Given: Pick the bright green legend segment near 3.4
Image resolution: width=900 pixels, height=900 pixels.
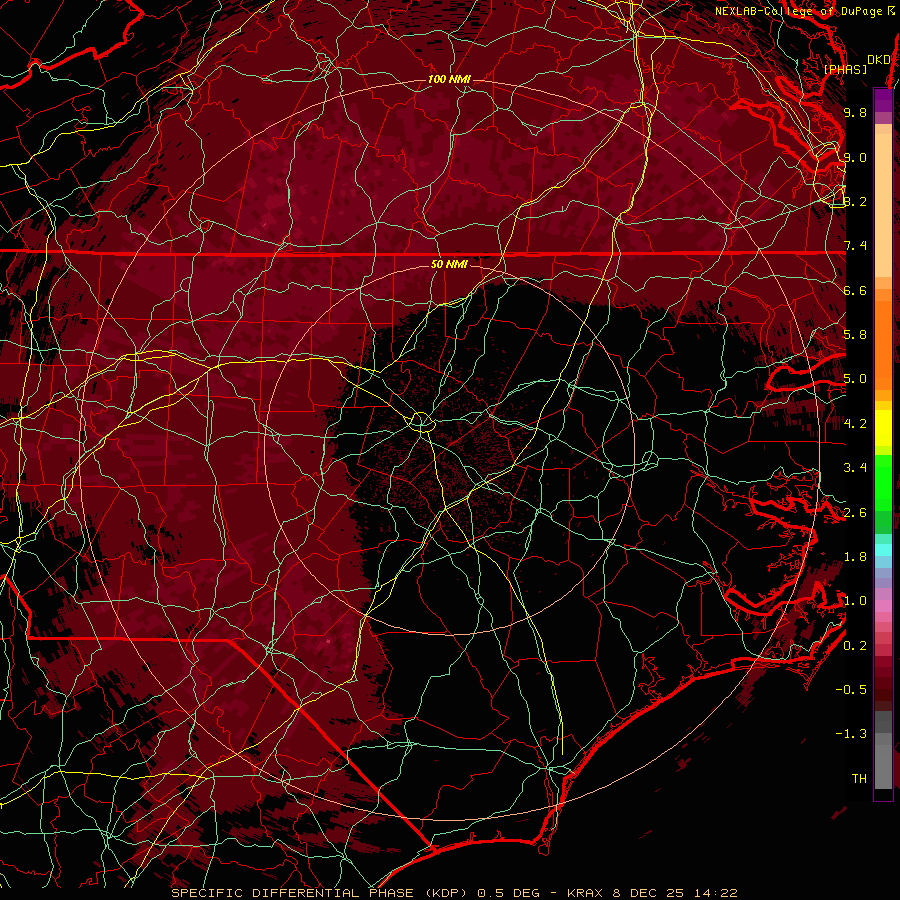Looking at the screenshot, I should [x=883, y=482].
